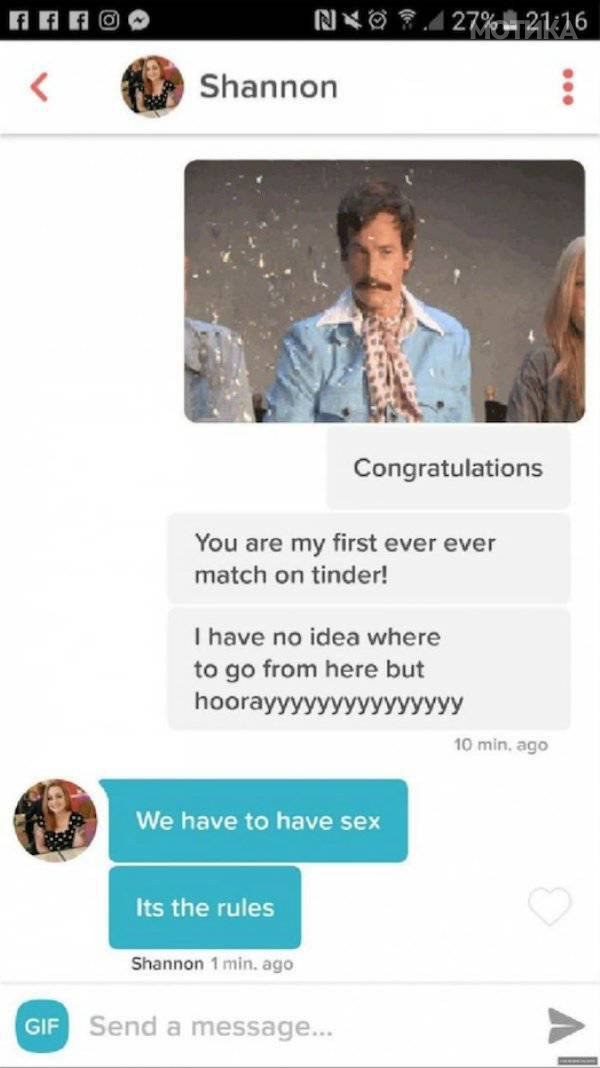Tap Shannon's avatar beside her messages

[x=55, y=820]
